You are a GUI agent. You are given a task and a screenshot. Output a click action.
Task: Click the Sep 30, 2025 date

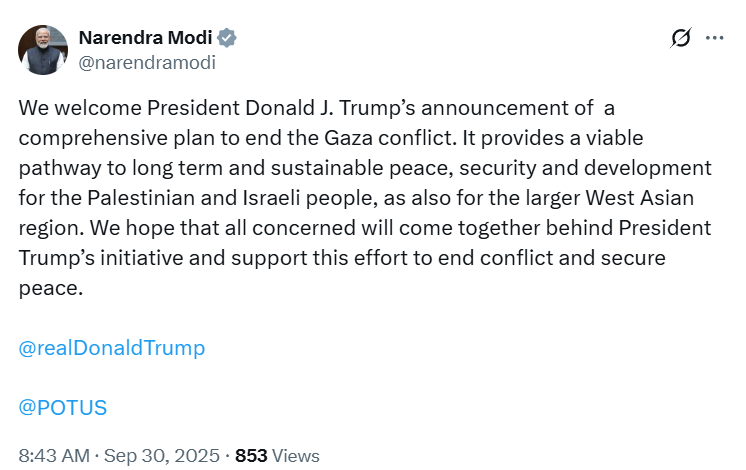point(164,455)
